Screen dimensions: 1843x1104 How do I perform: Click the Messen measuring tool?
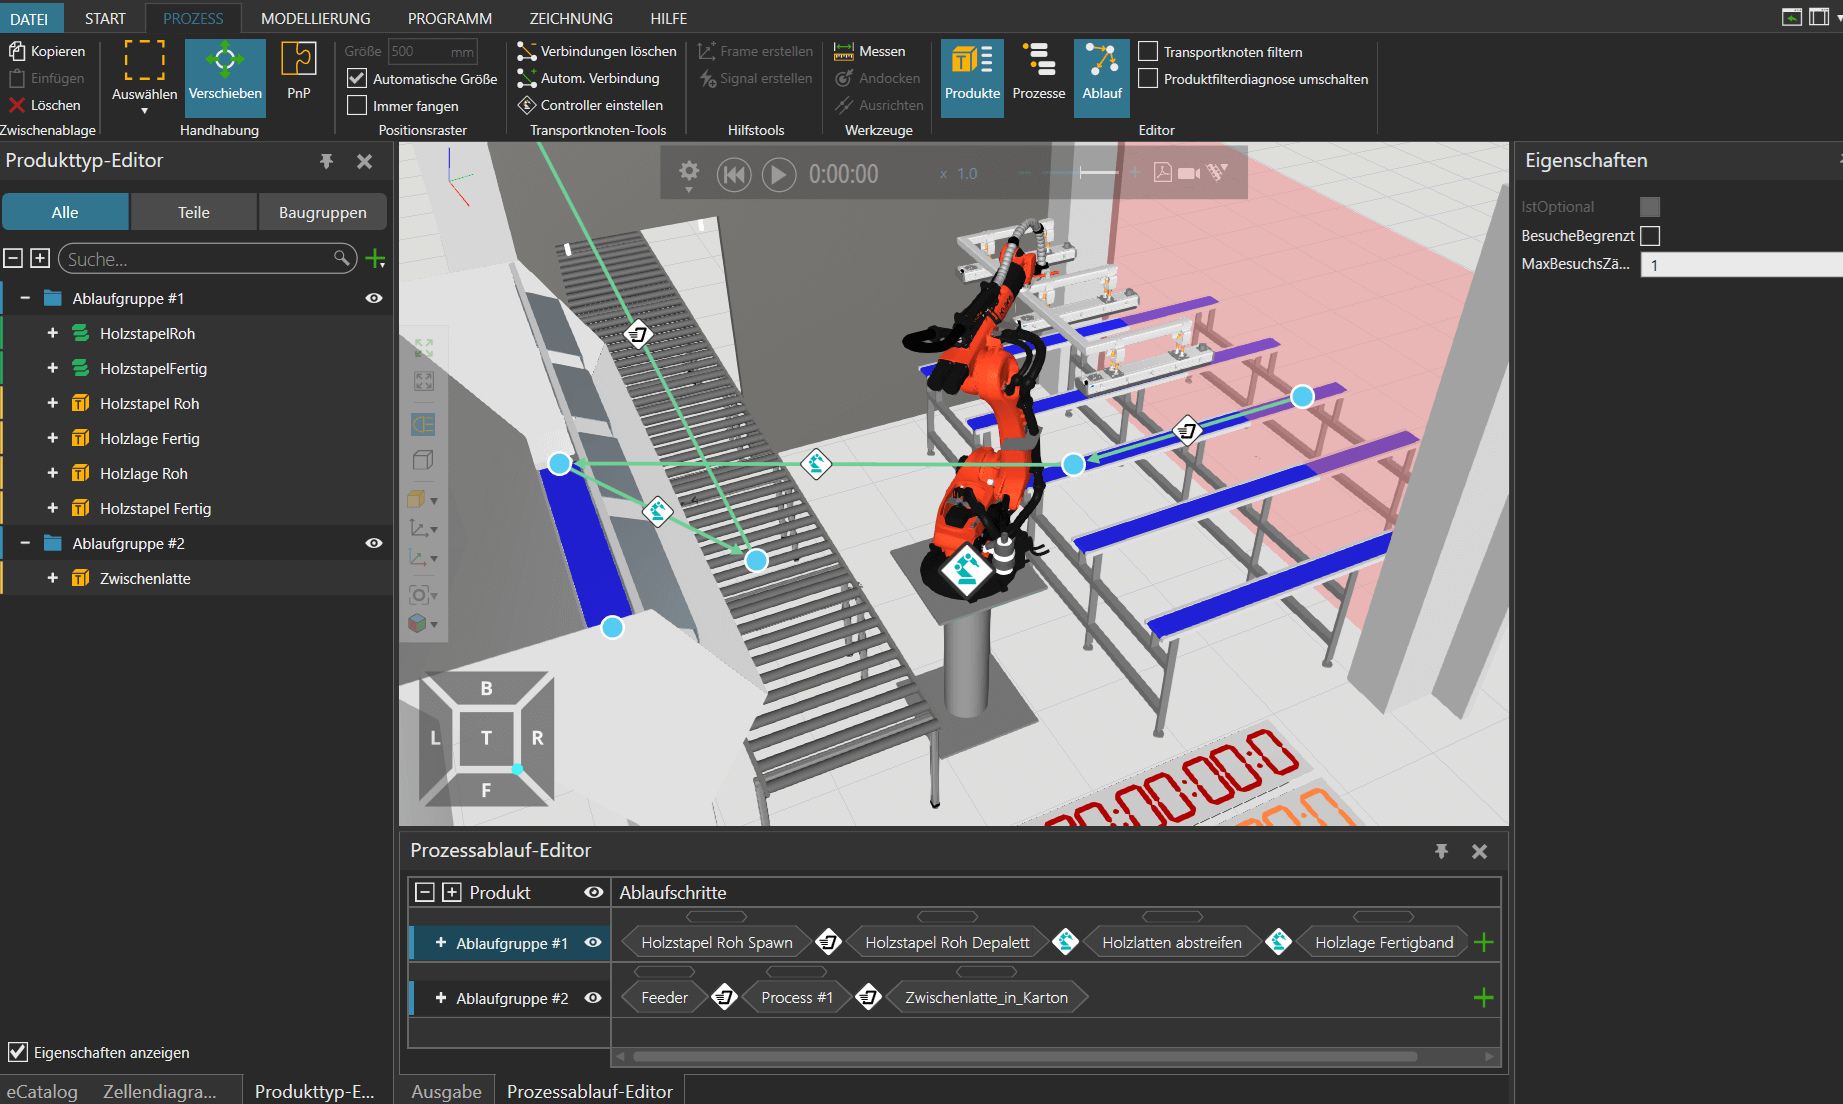(870, 51)
